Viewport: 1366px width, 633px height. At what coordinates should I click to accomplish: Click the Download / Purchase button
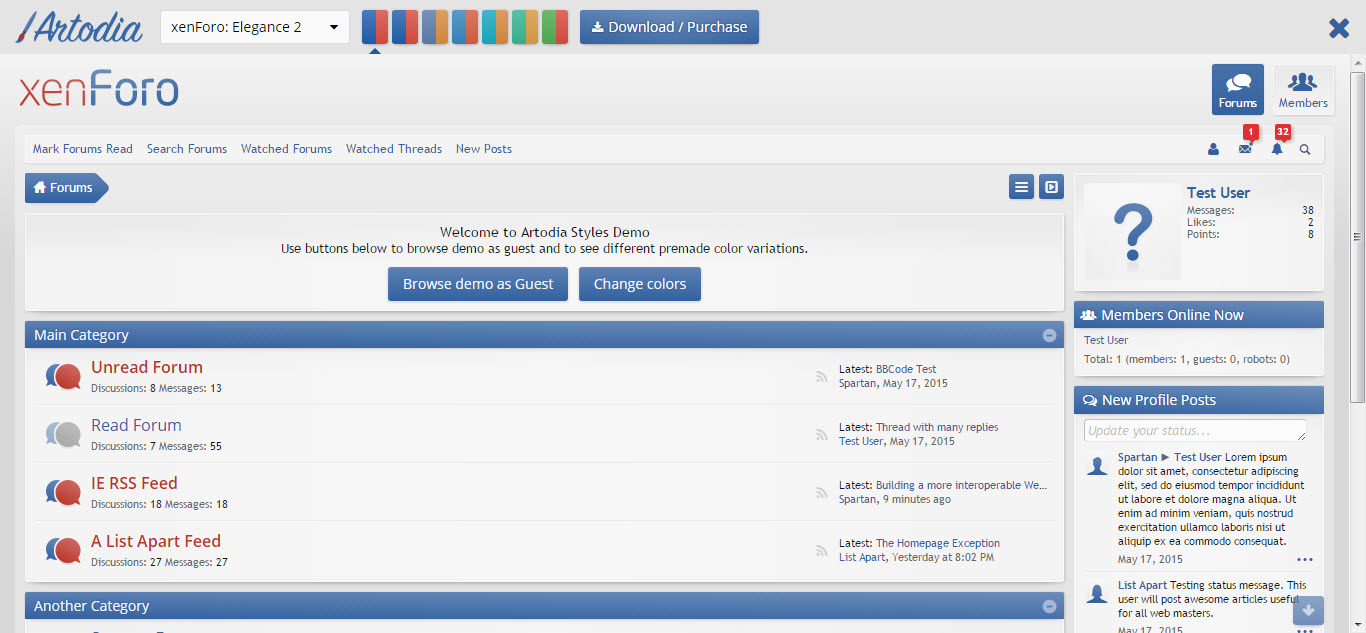tap(669, 27)
